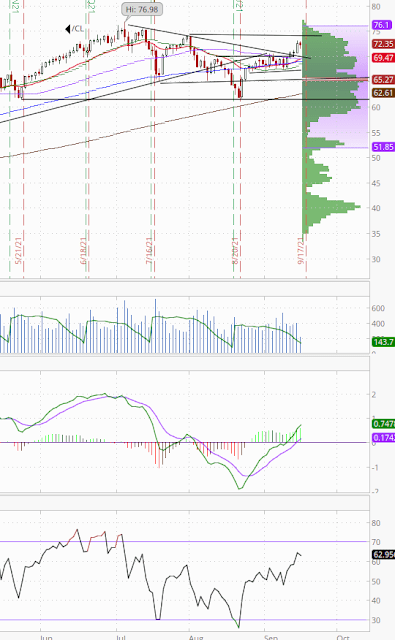Click the 143.7 volume value label

383,342
